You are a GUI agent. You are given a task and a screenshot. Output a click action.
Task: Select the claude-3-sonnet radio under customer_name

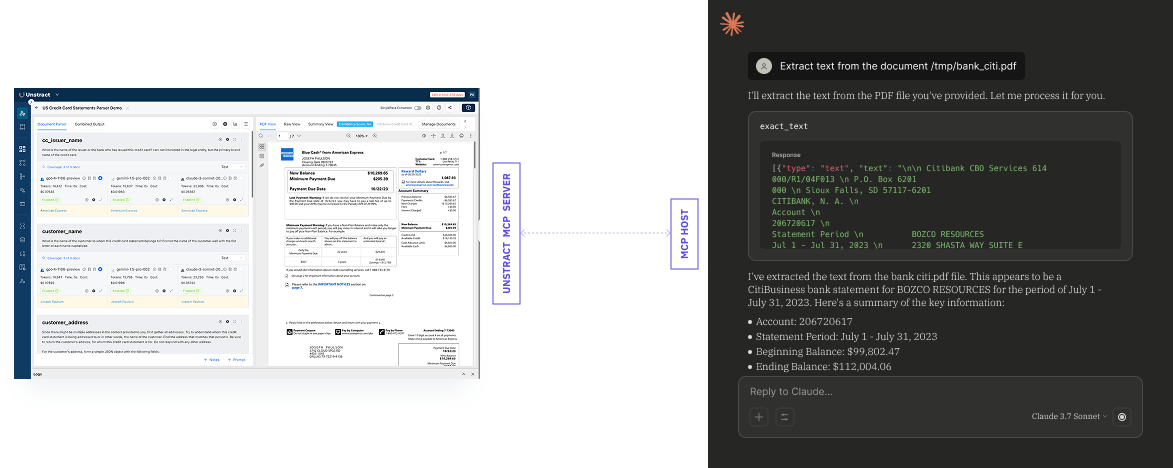240,269
